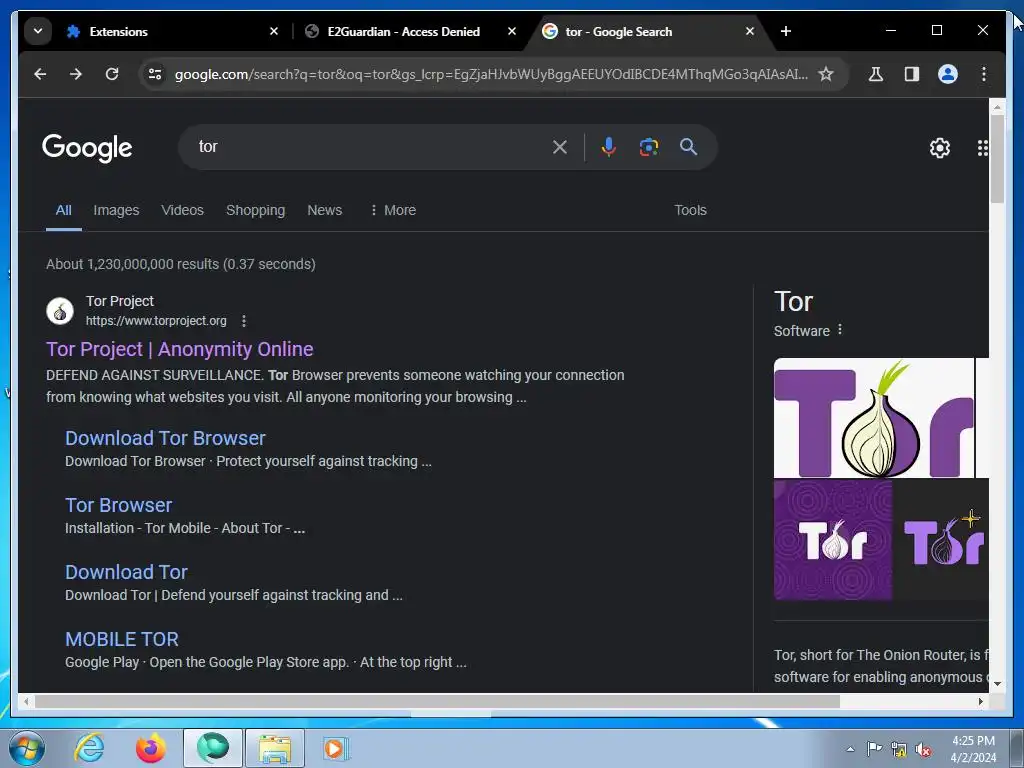This screenshot has height=768, width=1024.
Task: Close the Extensions tab
Action: pyautogui.click(x=274, y=31)
